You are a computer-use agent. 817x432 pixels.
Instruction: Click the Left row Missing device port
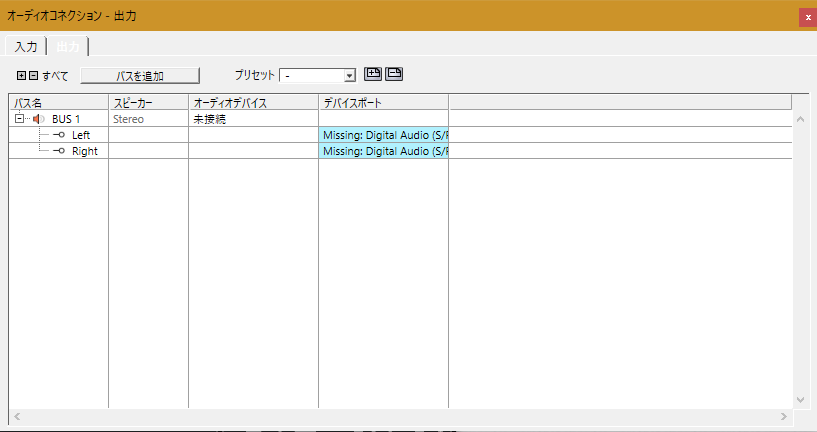pyautogui.click(x=383, y=135)
